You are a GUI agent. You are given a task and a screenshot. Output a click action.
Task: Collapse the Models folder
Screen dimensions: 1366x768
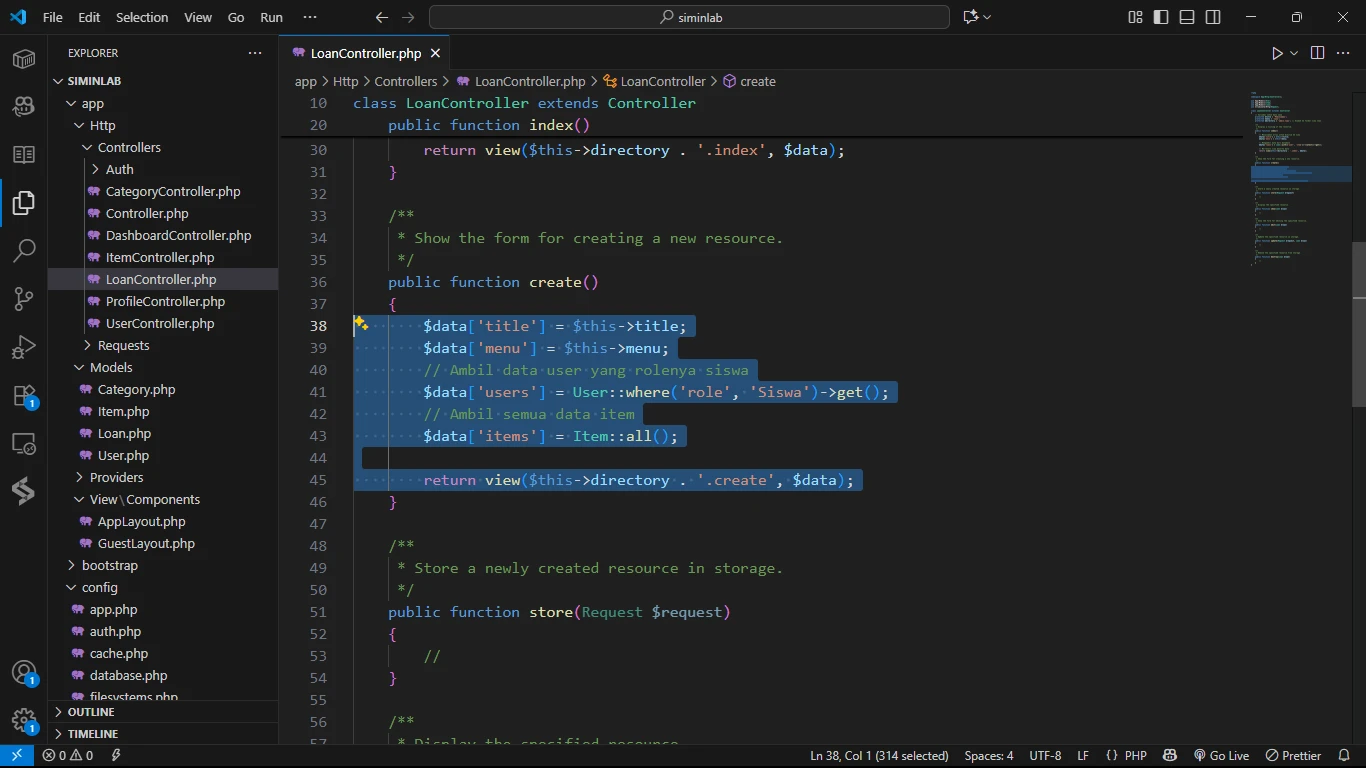click(110, 367)
